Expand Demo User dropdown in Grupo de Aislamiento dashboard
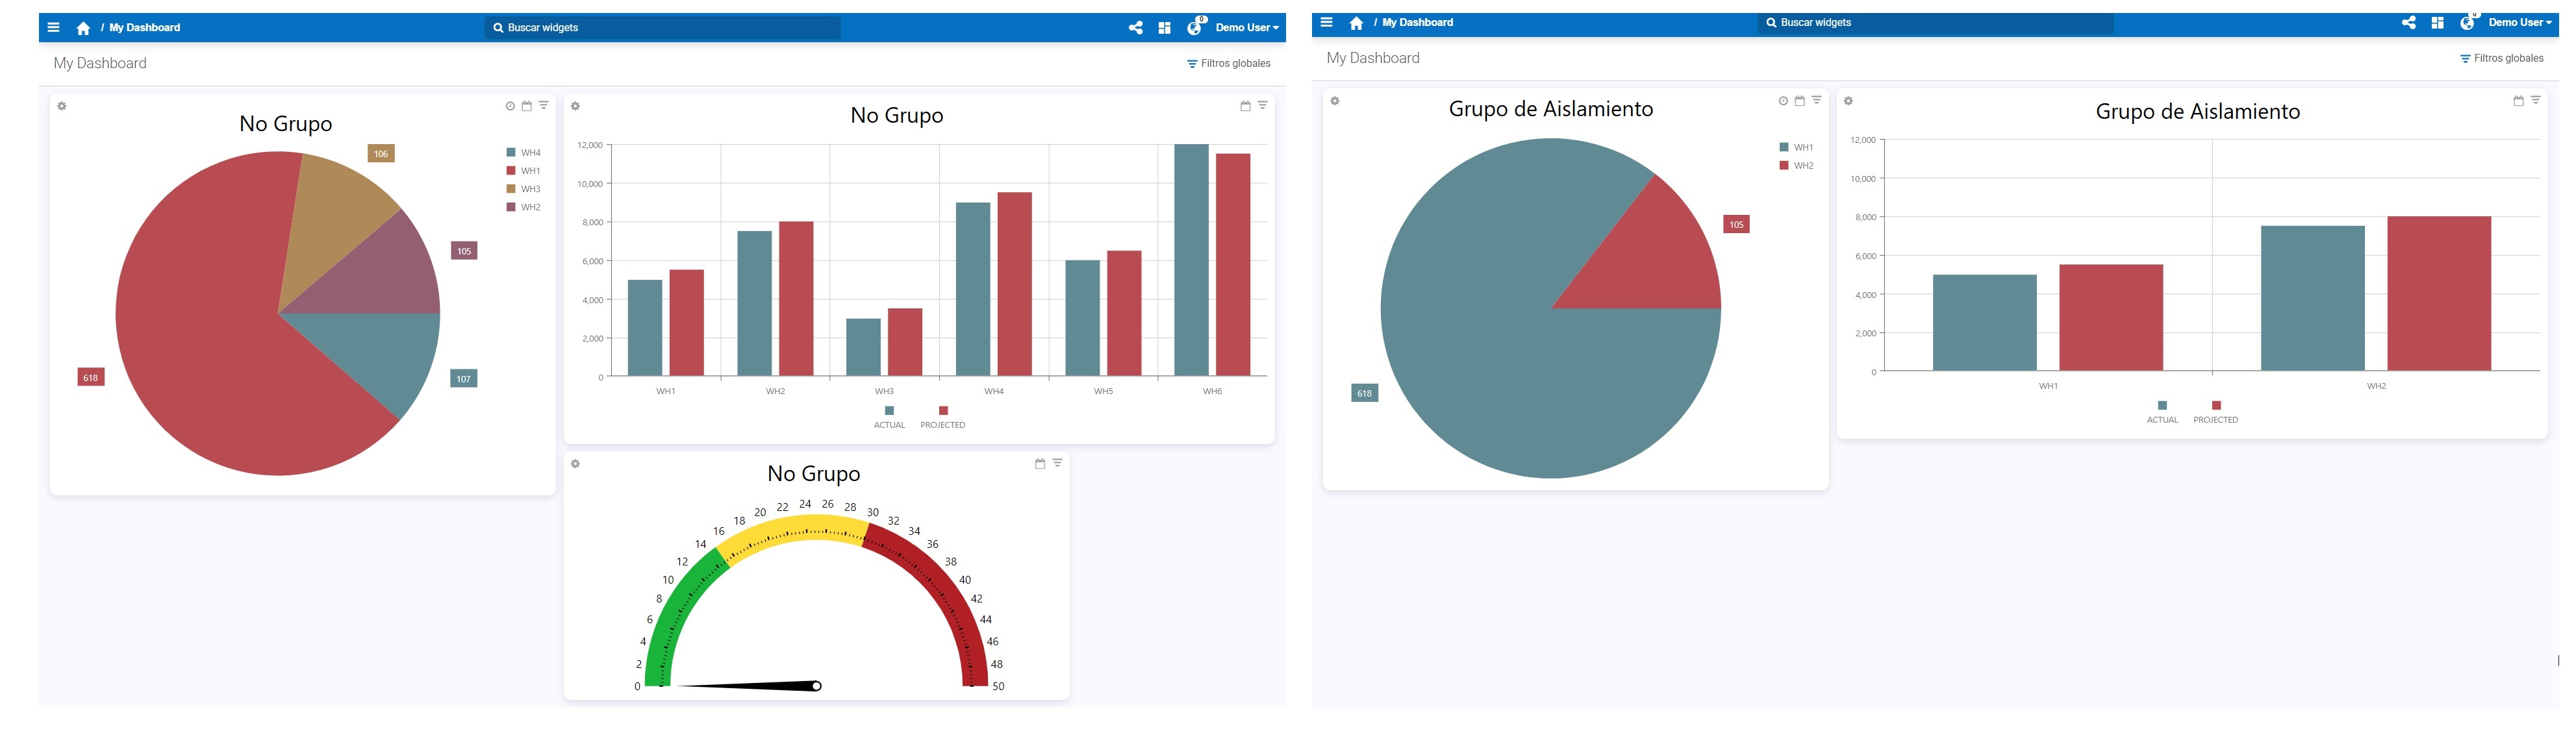2576x731 pixels. (x=2519, y=23)
